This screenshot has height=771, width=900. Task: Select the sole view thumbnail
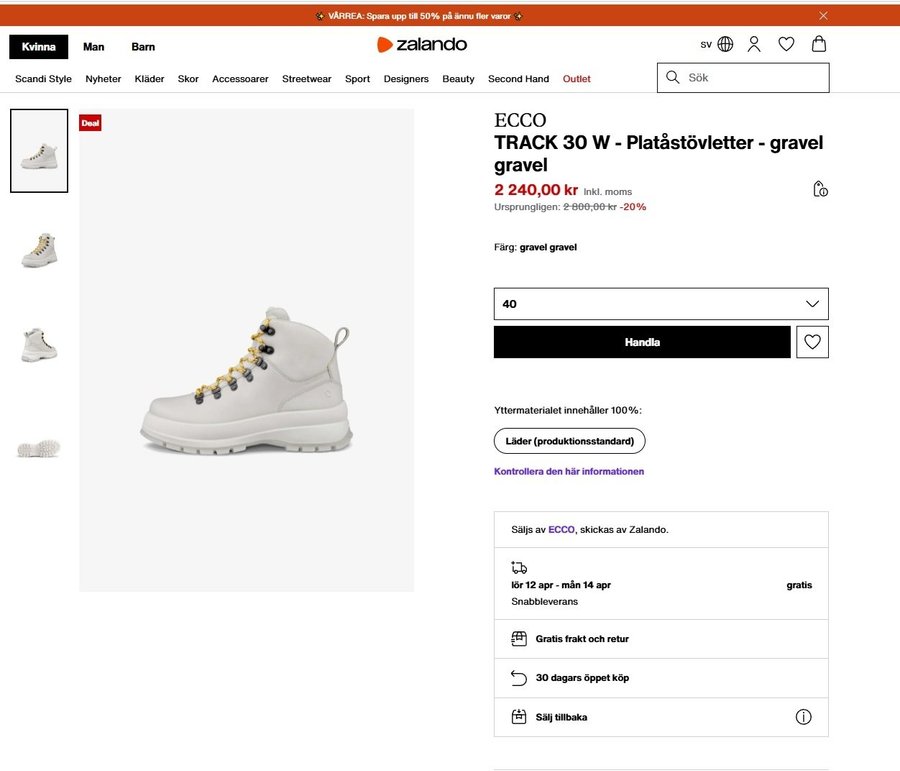(x=39, y=448)
